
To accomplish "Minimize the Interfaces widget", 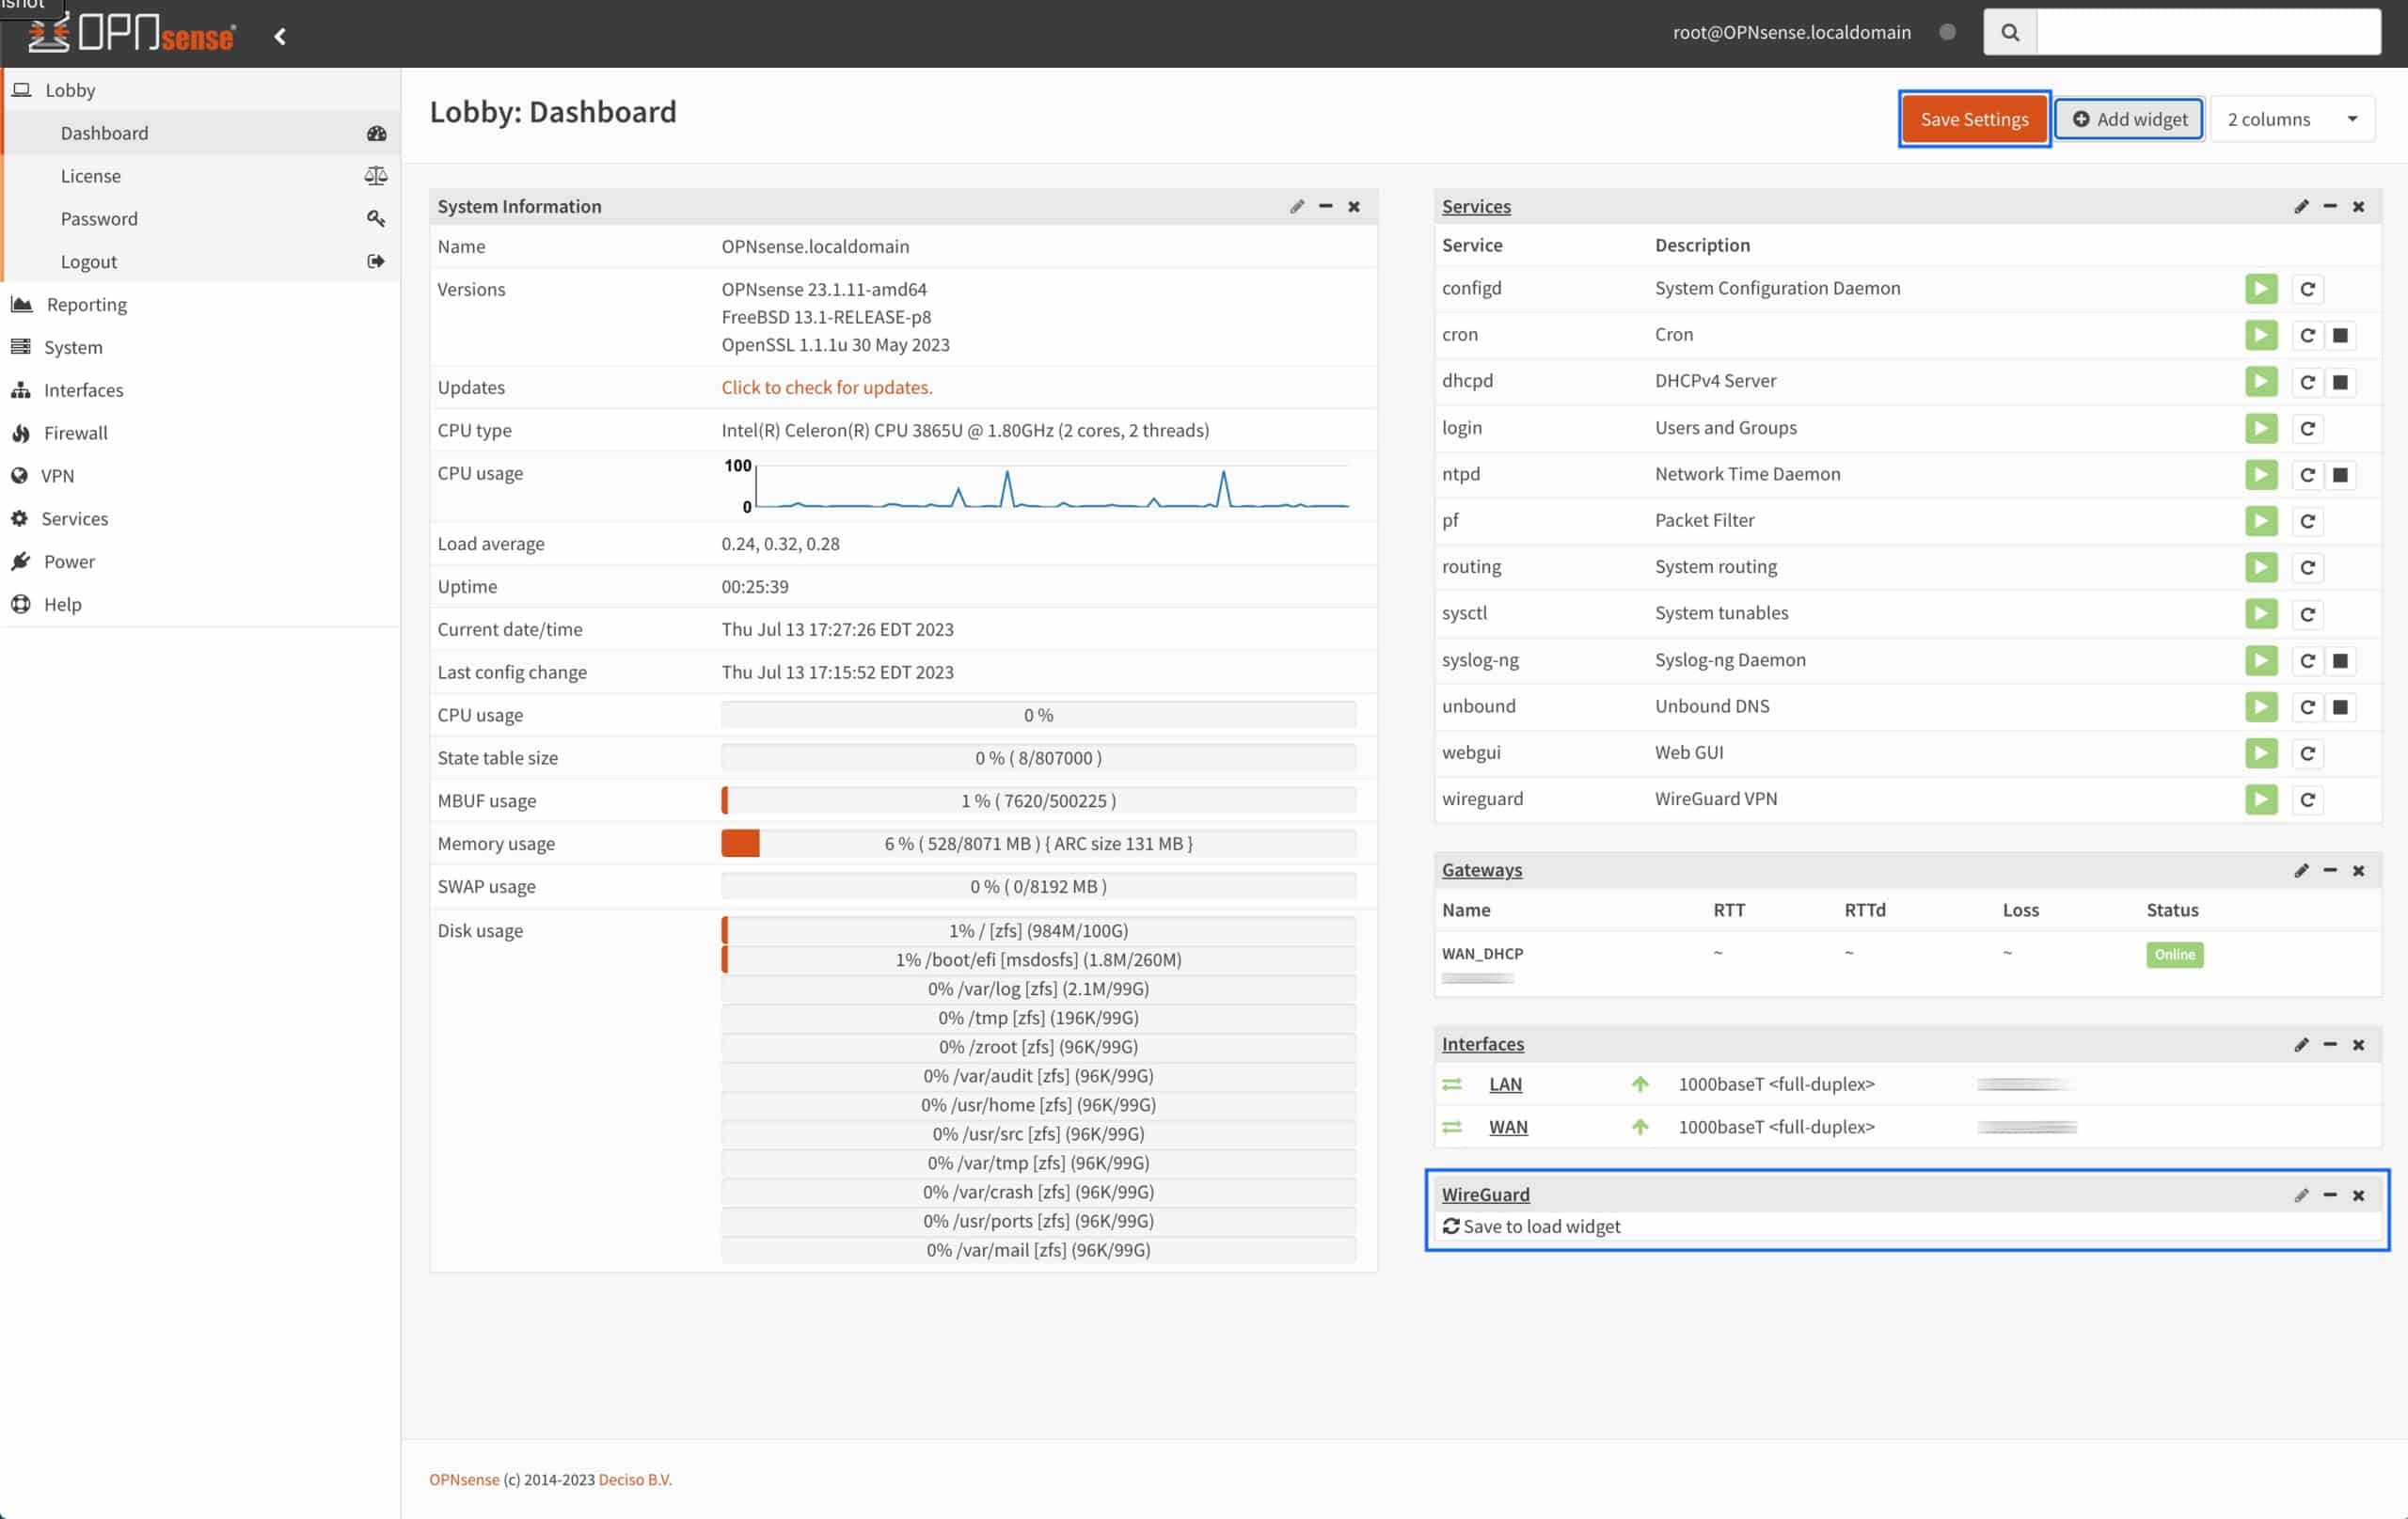I will (x=2329, y=1044).
